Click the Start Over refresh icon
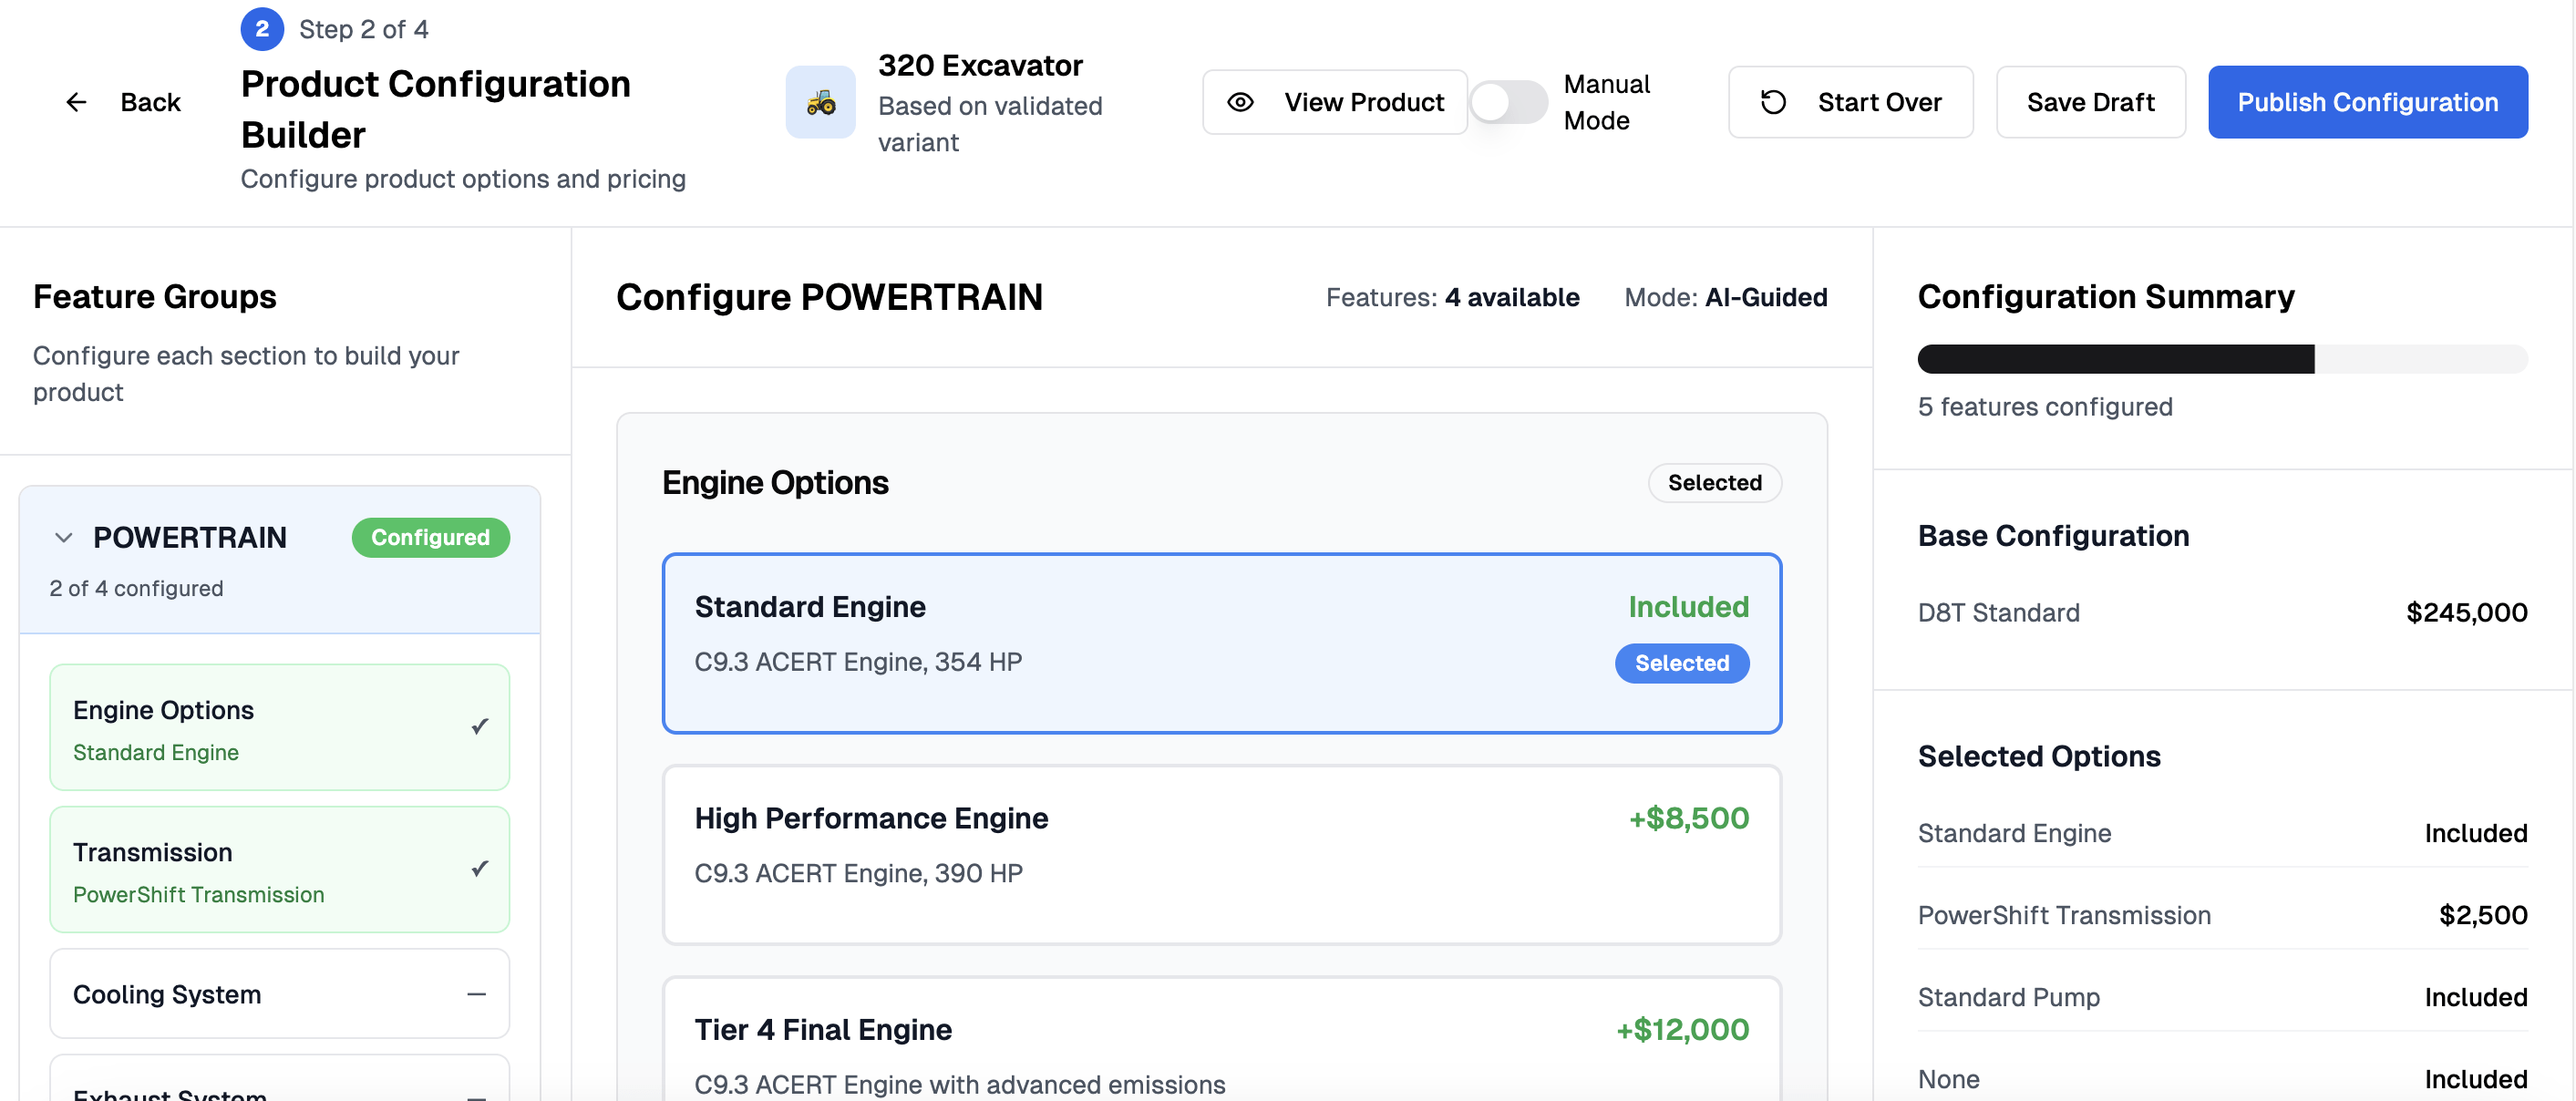2576x1101 pixels. pyautogui.click(x=1773, y=102)
